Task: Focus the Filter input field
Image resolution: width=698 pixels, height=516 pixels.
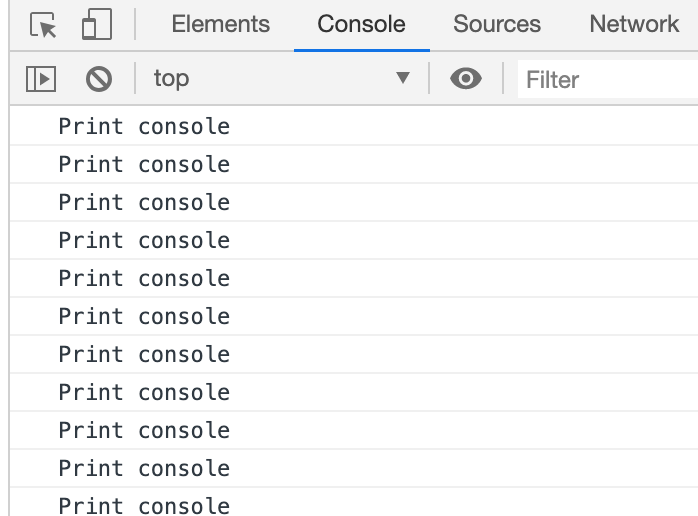Action: [608, 79]
